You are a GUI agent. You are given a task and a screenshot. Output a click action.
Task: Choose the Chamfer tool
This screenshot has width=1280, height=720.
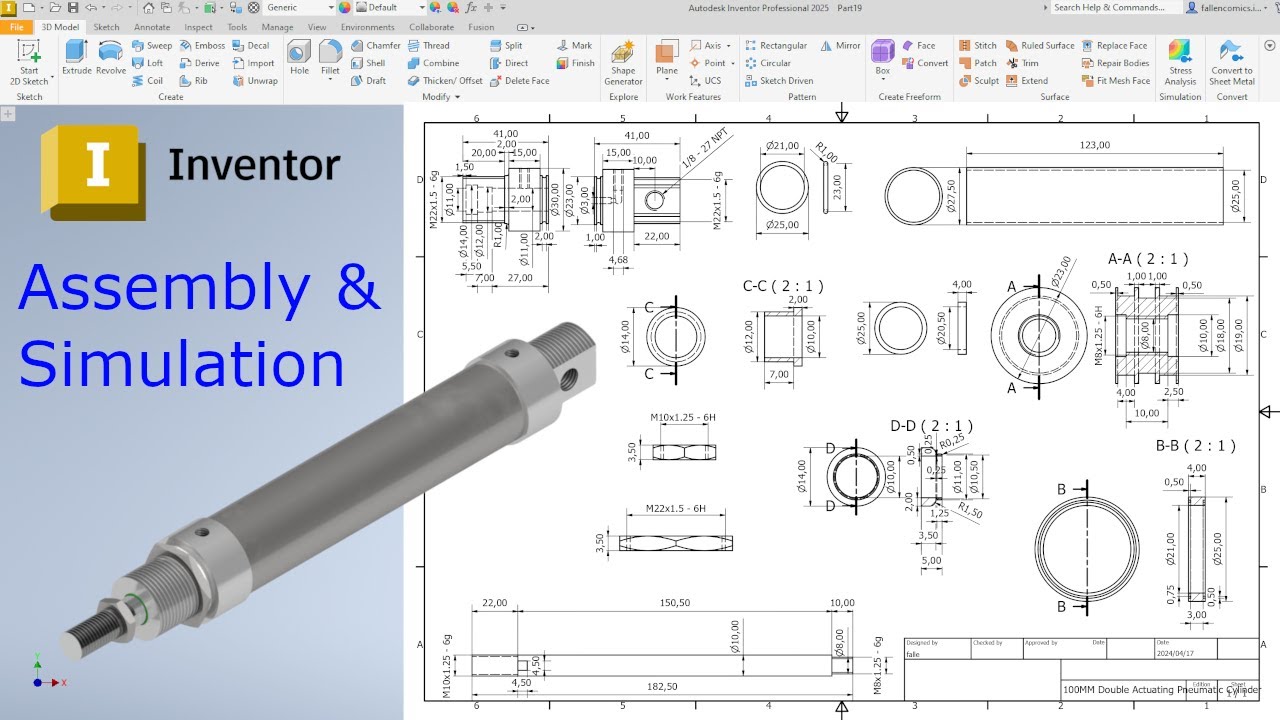[x=376, y=45]
